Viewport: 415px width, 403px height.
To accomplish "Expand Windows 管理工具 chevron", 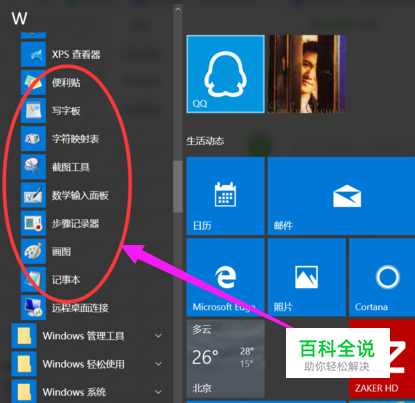I will point(159,336).
